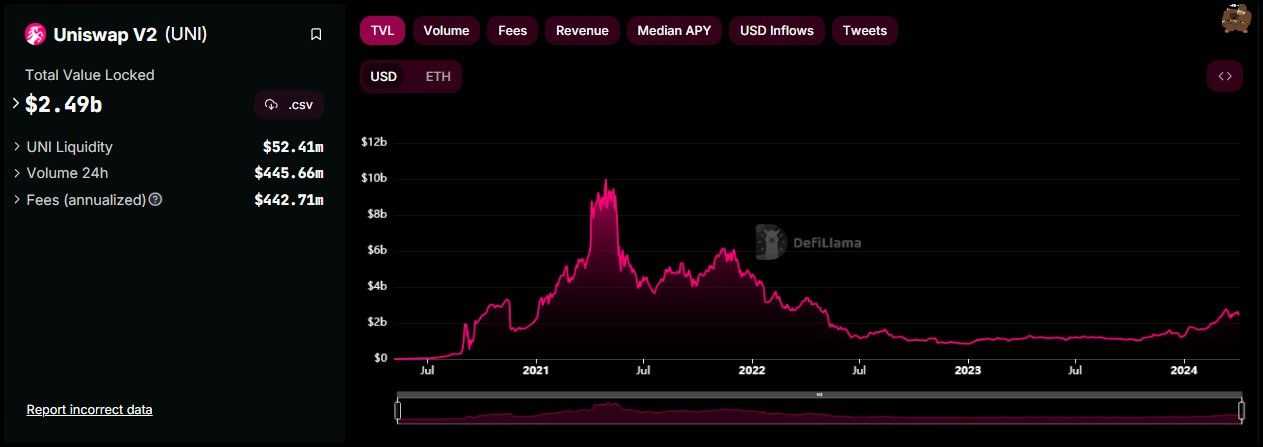Click the $52.41m UNI liquidity value
This screenshot has width=1263, height=447.
293,147
